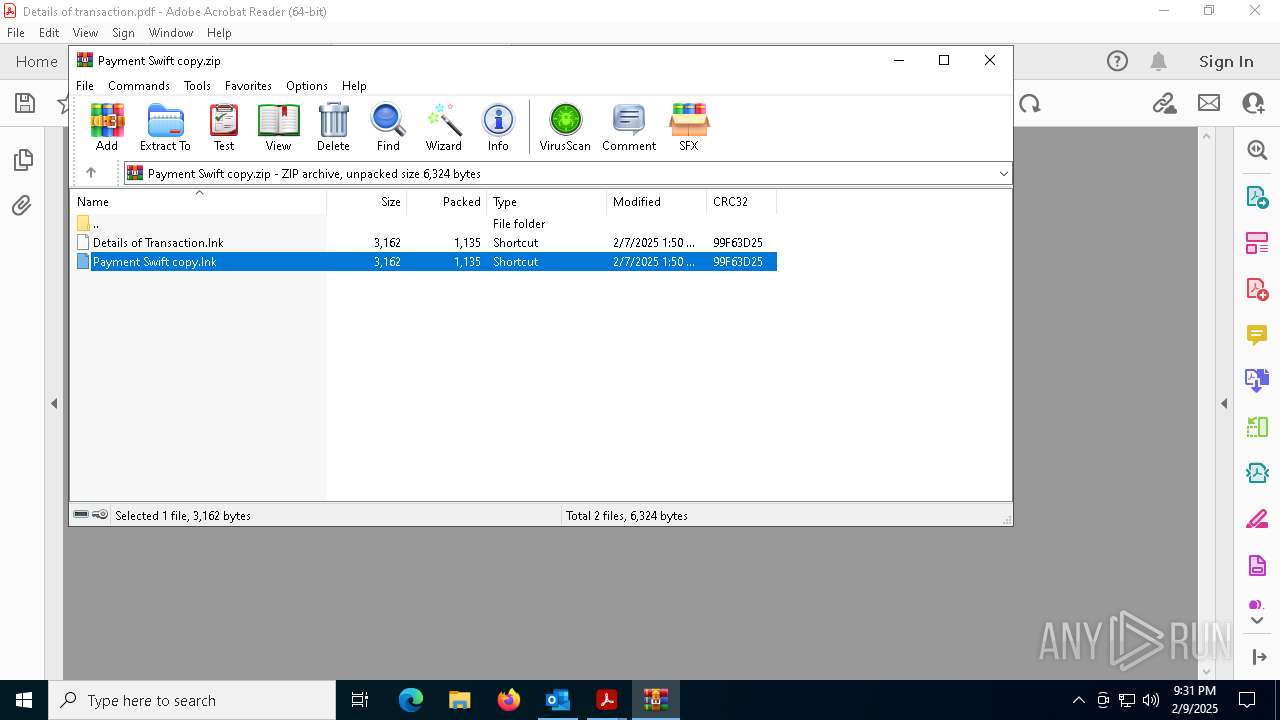Viewport: 1280px width, 720px height.
Task: Collapse Acrobat right tools pane arrow
Action: (1224, 403)
